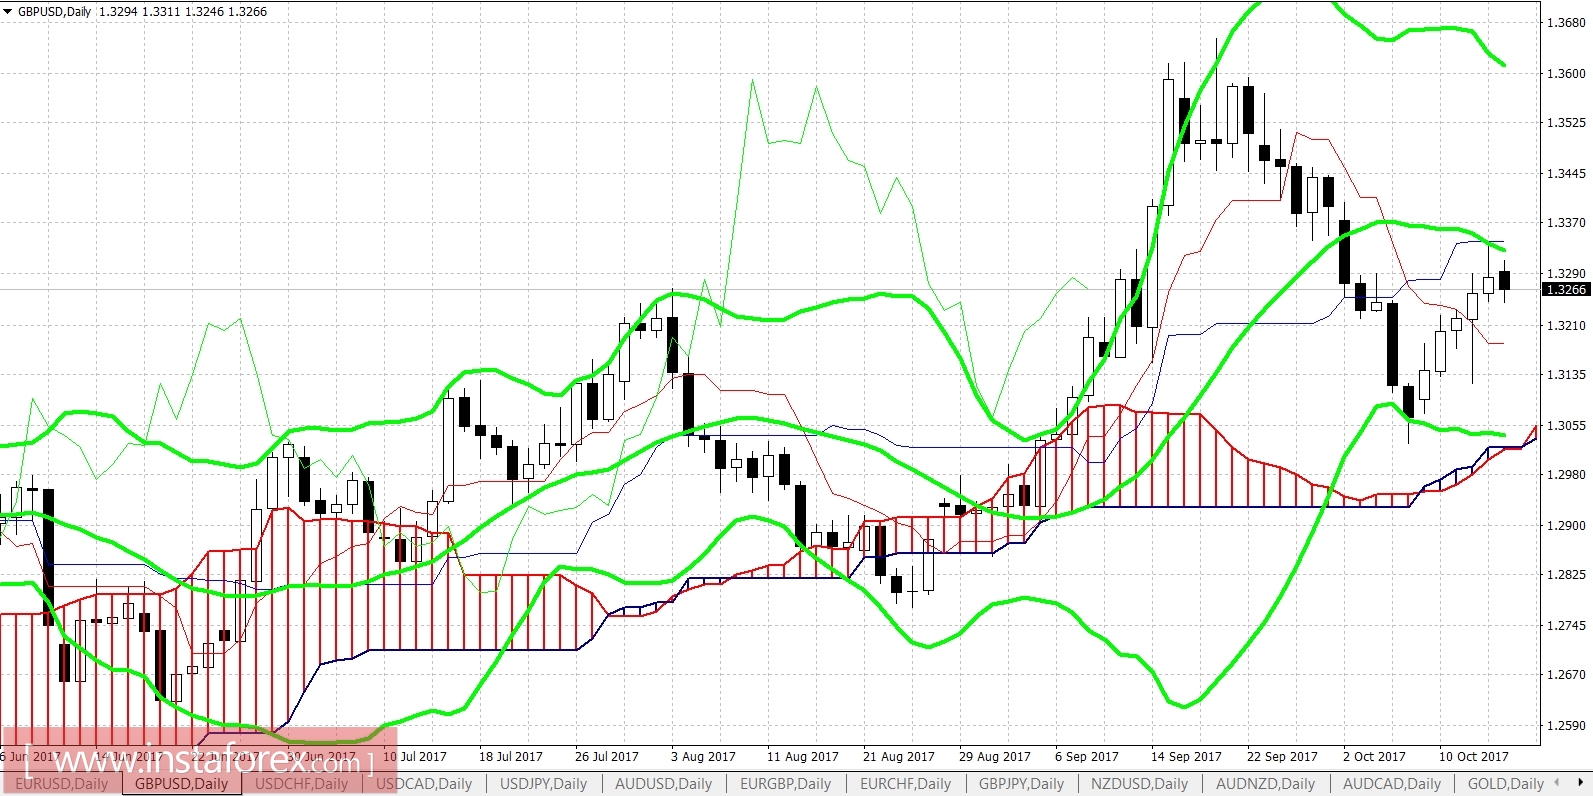Click the 18 Jul 2017 date label

pos(511,757)
